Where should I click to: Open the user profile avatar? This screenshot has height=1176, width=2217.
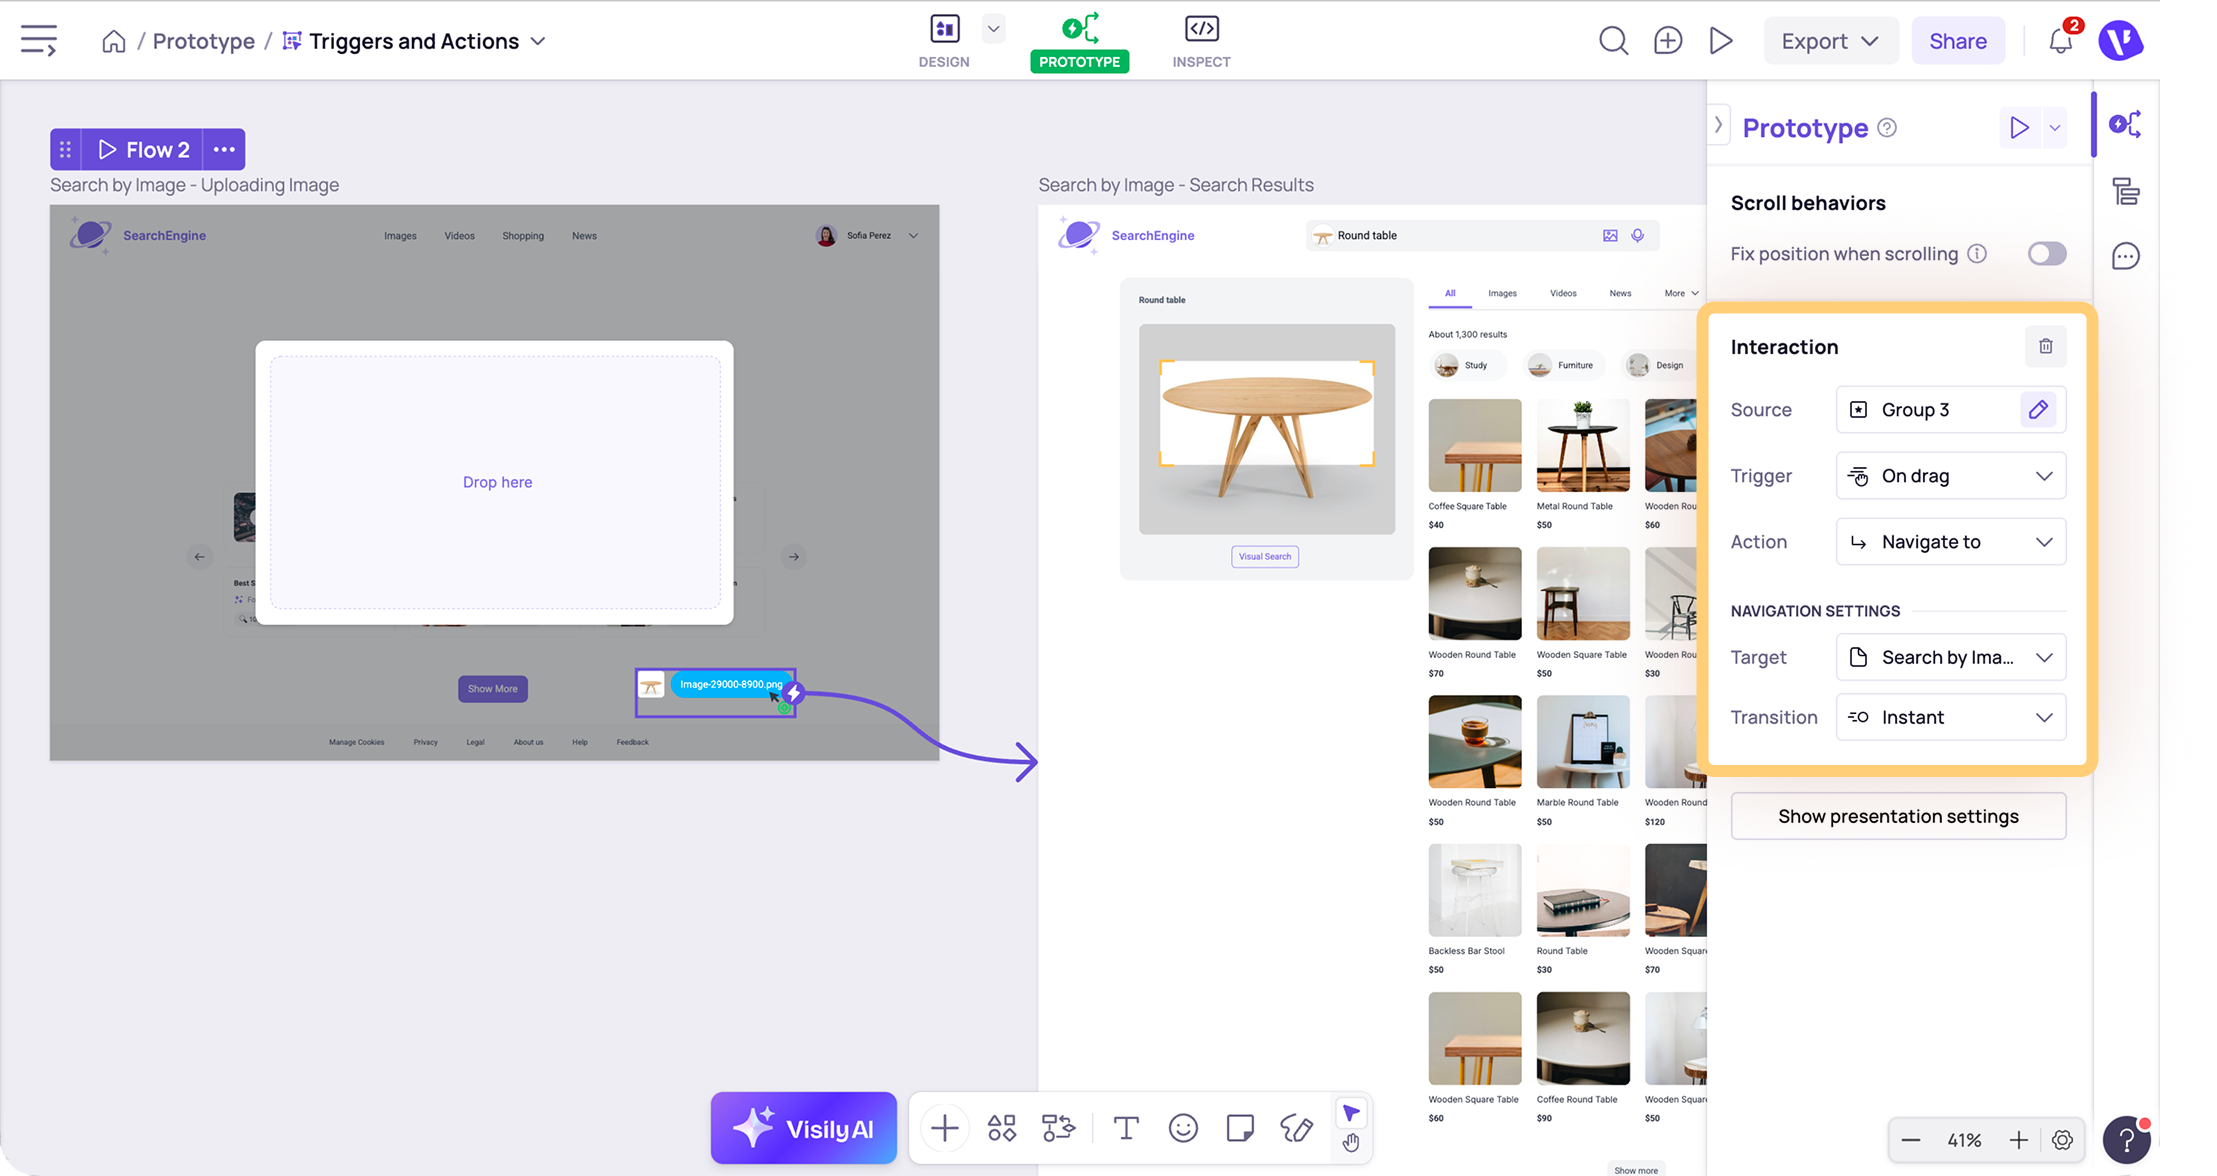coord(2120,41)
